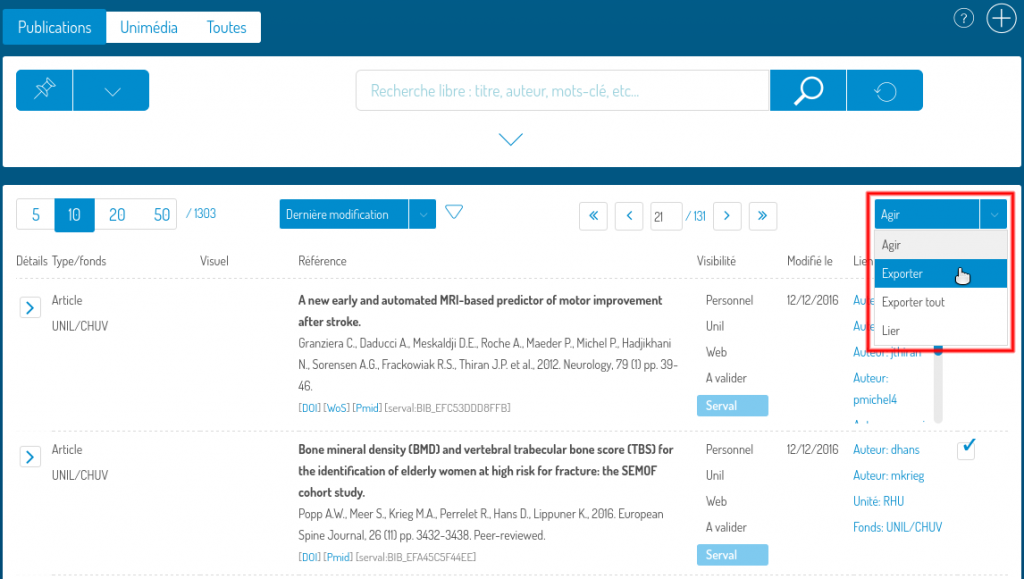Choose Lier from the action menu
Screen dimensions: 1024x579
tap(940, 330)
